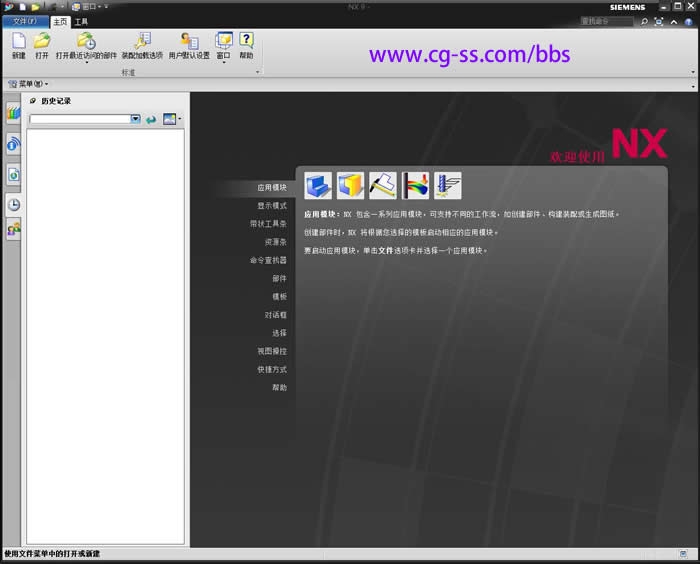
Task: Expand the history filter combo box arrow
Action: tap(135, 119)
